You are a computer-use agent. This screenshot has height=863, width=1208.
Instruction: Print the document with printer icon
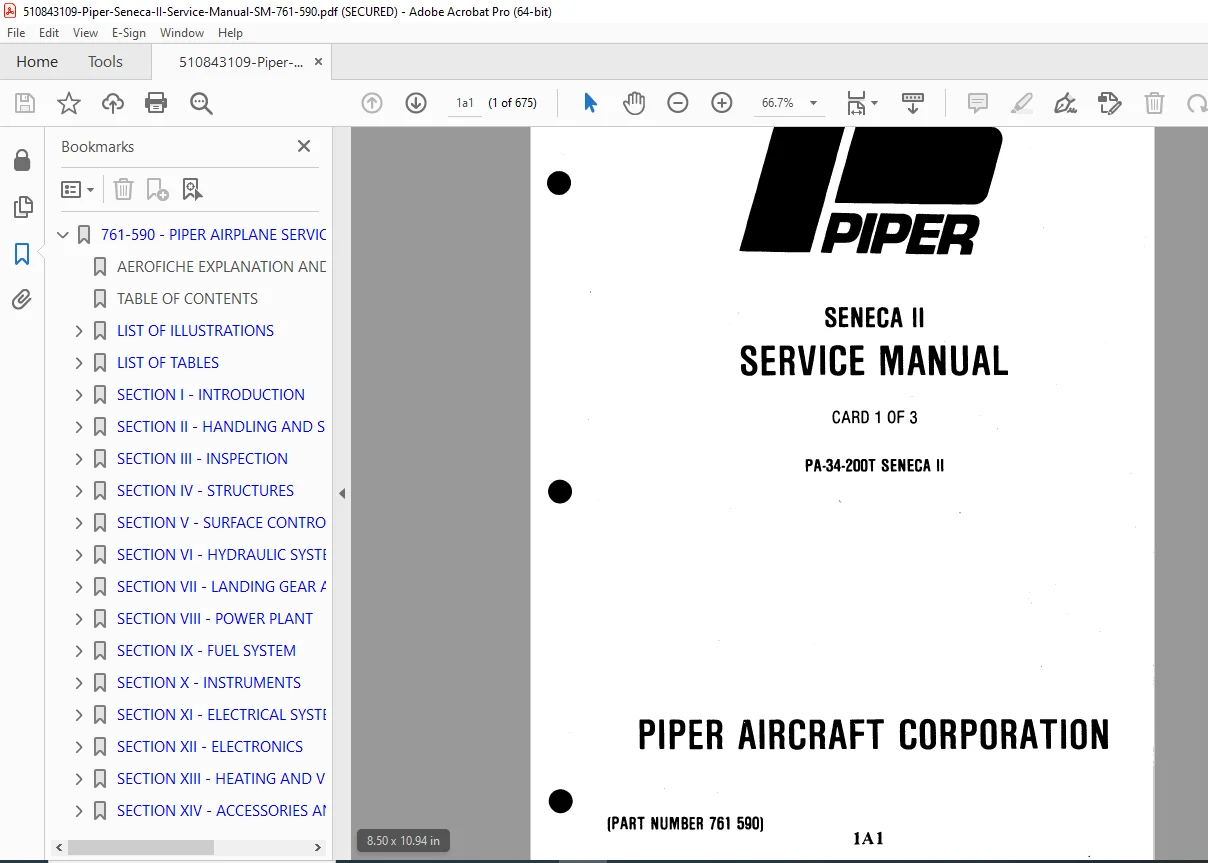pyautogui.click(x=156, y=103)
